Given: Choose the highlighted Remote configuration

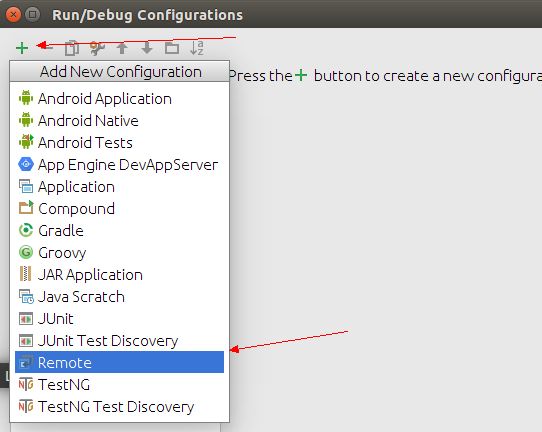Looking at the screenshot, I should click(x=119, y=362).
